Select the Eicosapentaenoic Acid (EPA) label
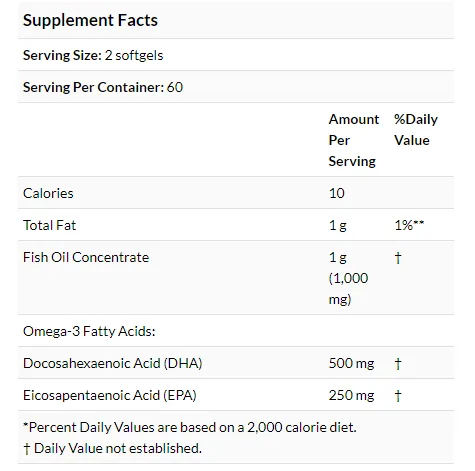Image resolution: width=475 pixels, height=471 pixels. coord(110,395)
